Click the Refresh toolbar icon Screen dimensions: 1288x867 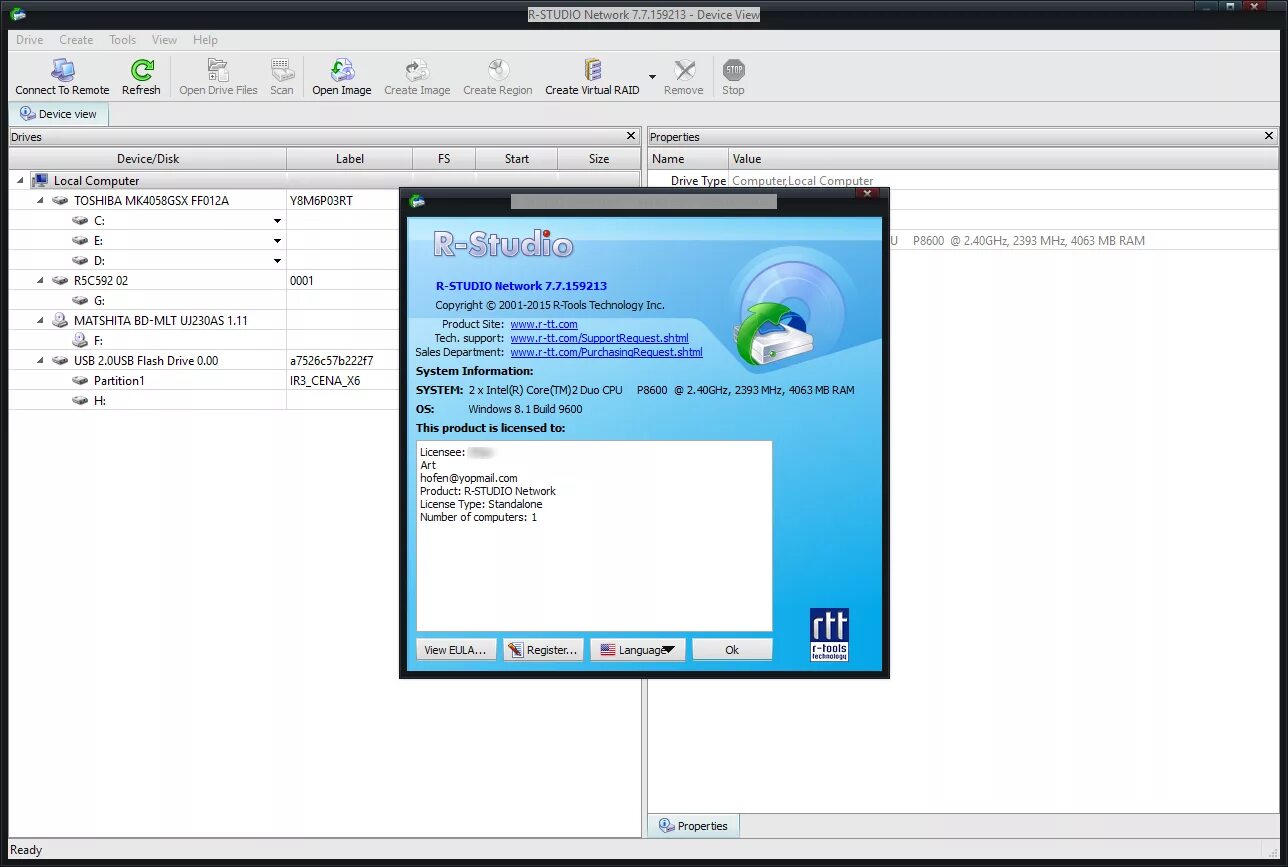pos(142,70)
